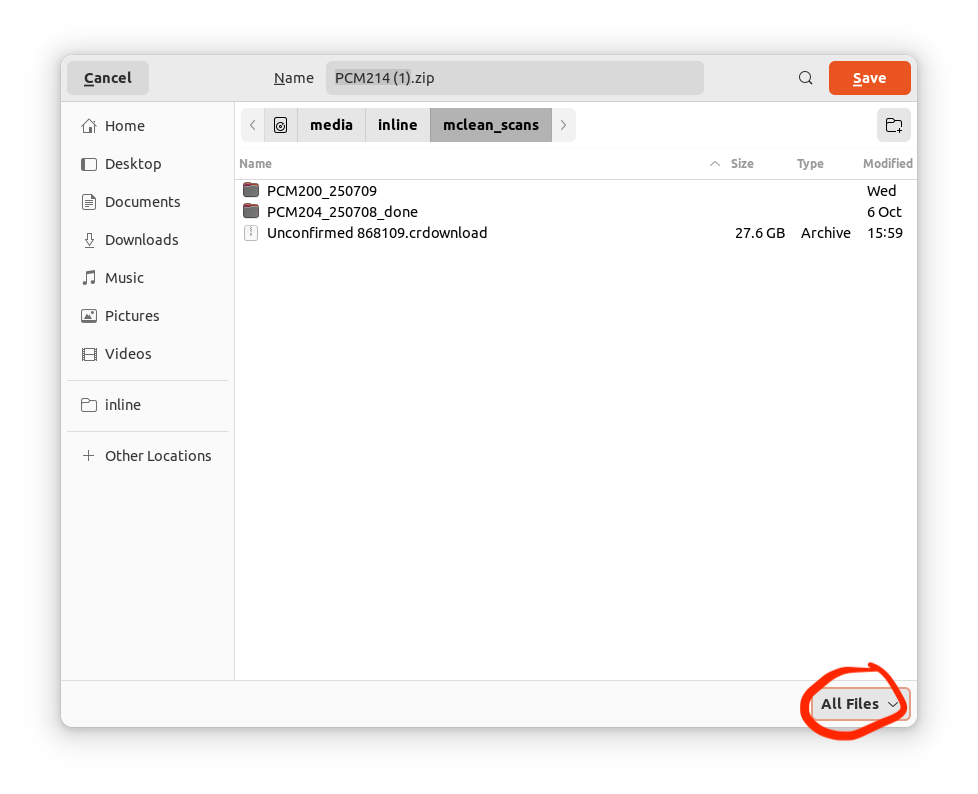Switch to the media path segment
978x794 pixels.
click(331, 125)
